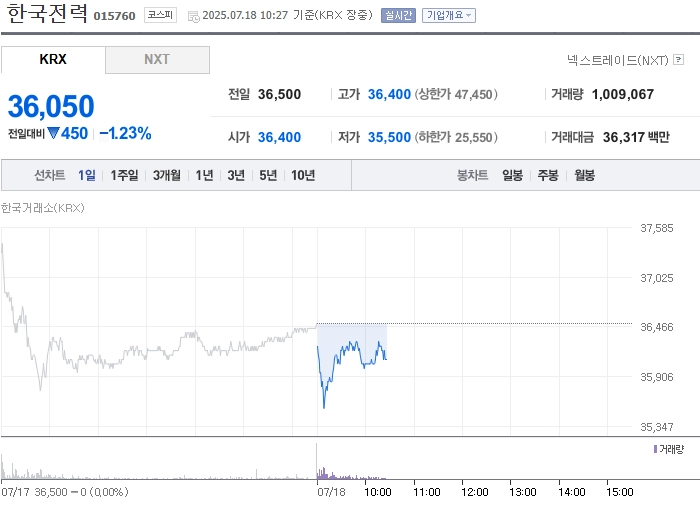Select the 1주일 line chart period

(125, 175)
